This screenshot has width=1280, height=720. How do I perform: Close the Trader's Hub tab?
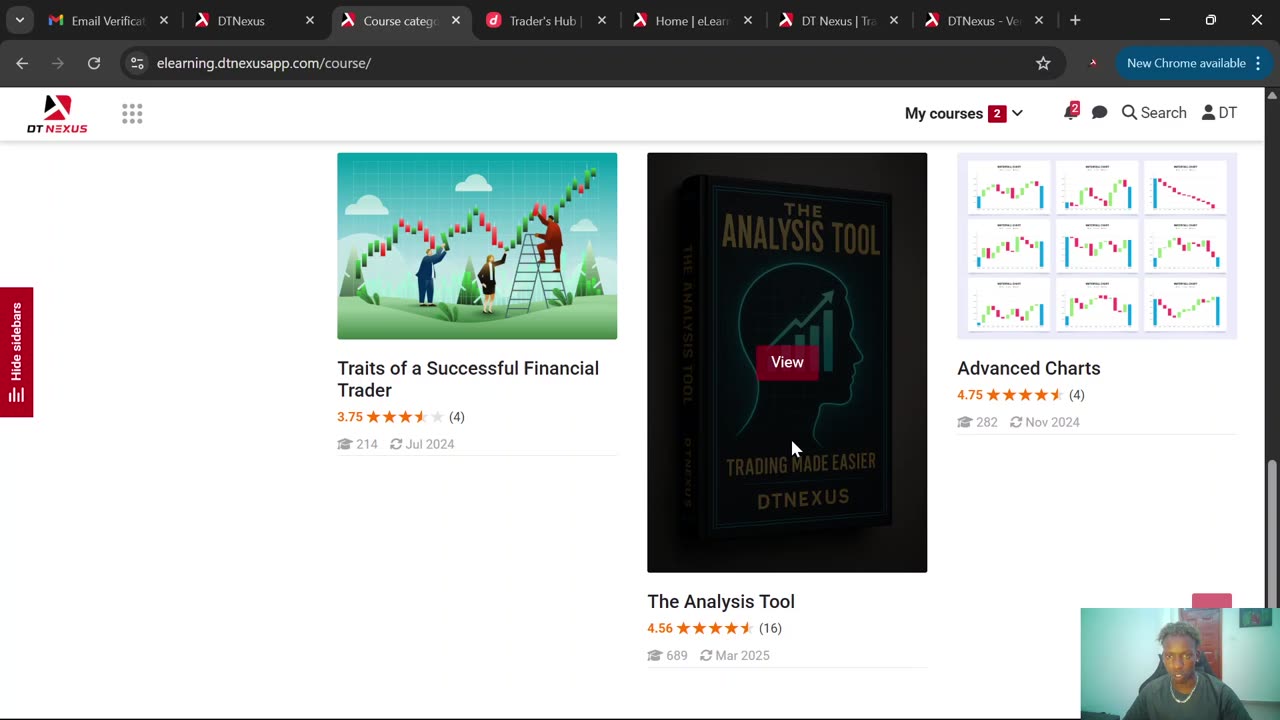tap(602, 20)
